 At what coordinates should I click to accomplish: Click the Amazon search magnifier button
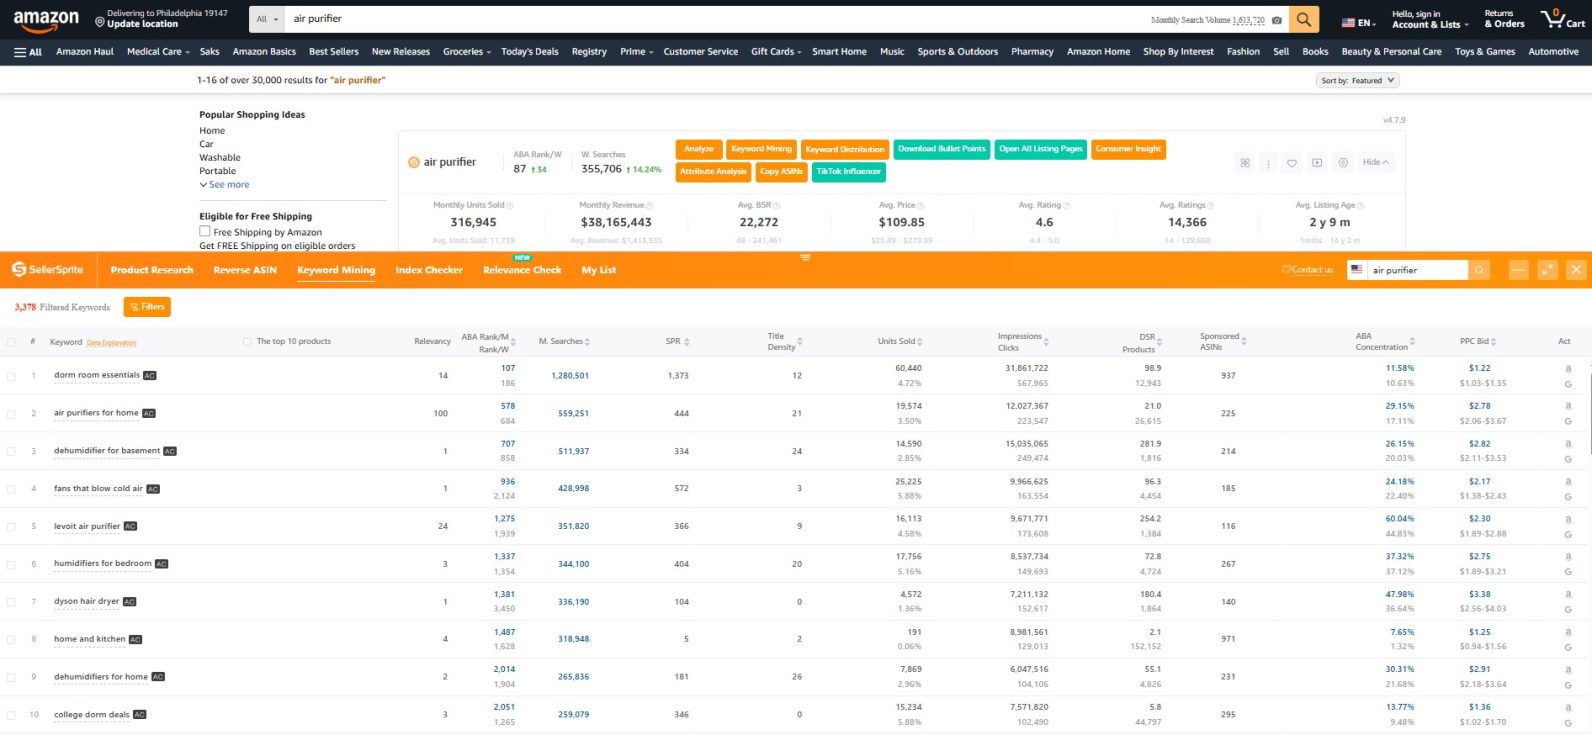pyautogui.click(x=1303, y=19)
